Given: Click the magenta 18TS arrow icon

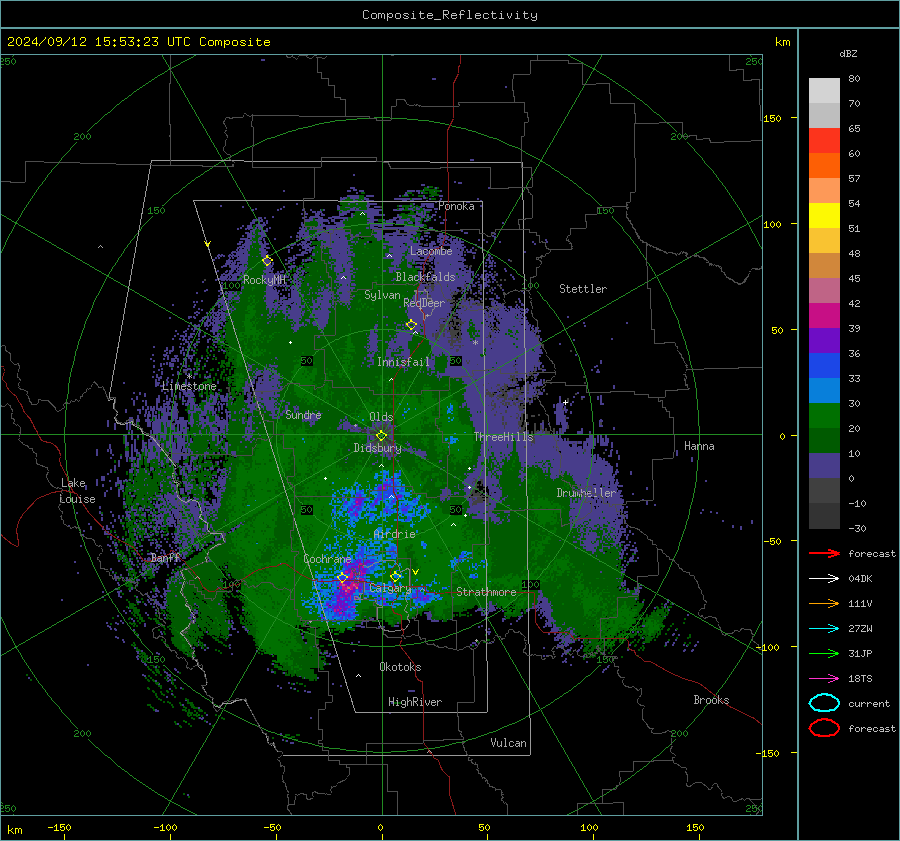Looking at the screenshot, I should (x=824, y=679).
